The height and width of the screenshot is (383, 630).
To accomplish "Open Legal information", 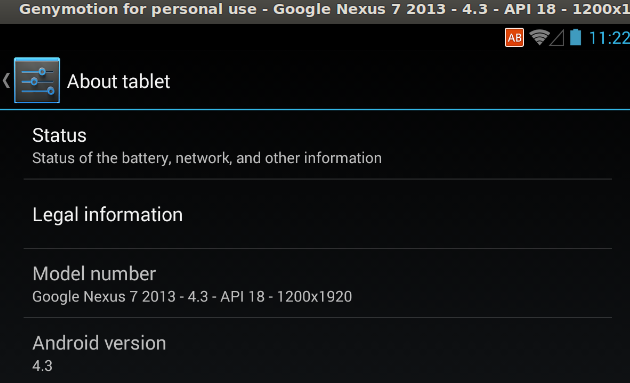I will (317, 214).
